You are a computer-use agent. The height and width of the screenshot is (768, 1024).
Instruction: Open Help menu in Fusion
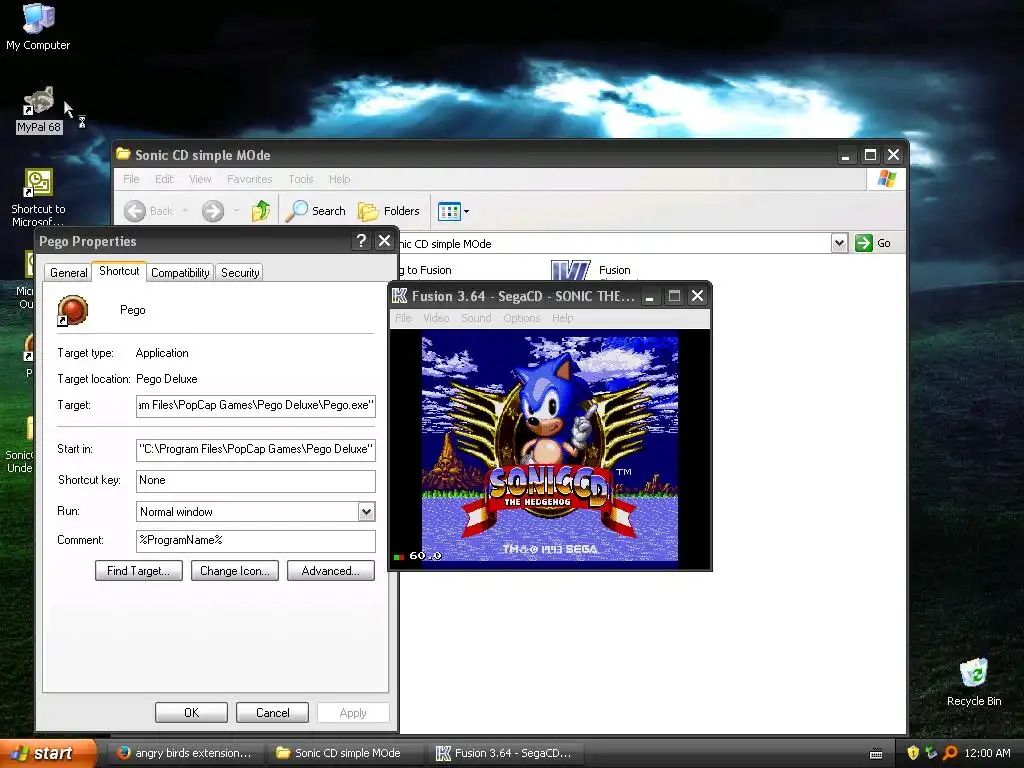click(x=562, y=318)
